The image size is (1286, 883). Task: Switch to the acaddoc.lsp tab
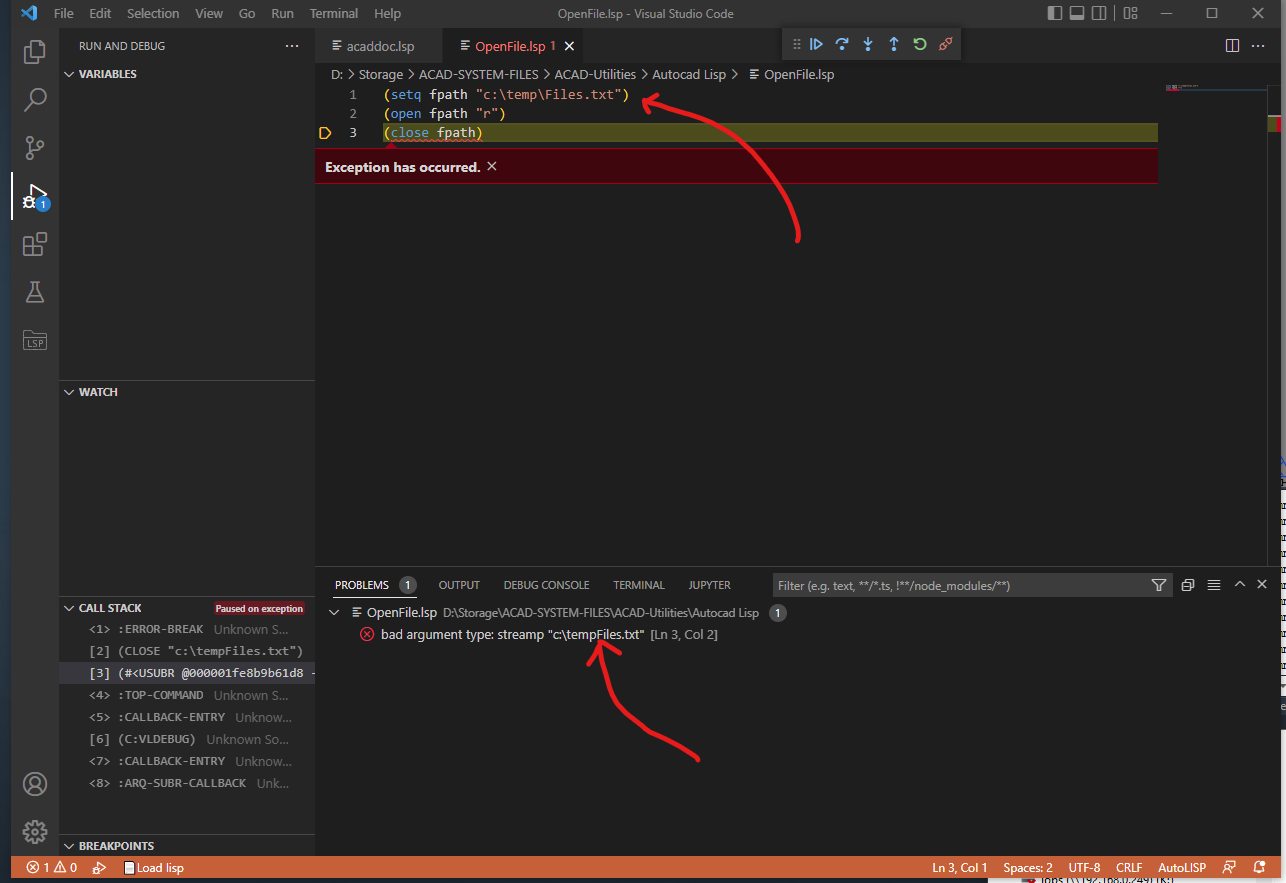click(381, 45)
